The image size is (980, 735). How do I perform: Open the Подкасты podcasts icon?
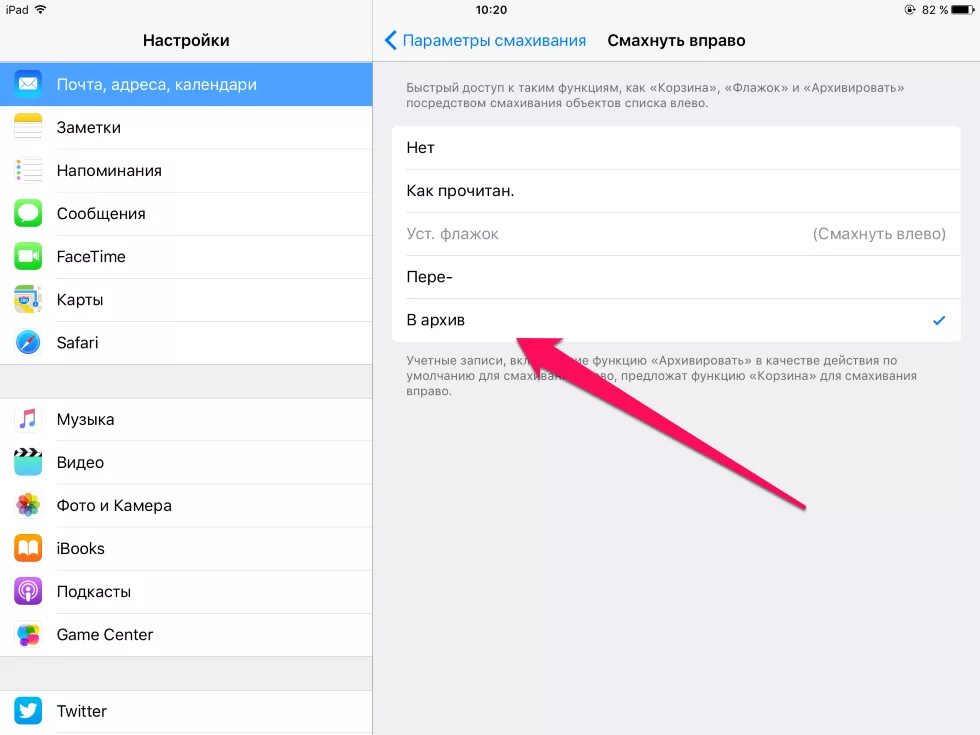[28, 591]
